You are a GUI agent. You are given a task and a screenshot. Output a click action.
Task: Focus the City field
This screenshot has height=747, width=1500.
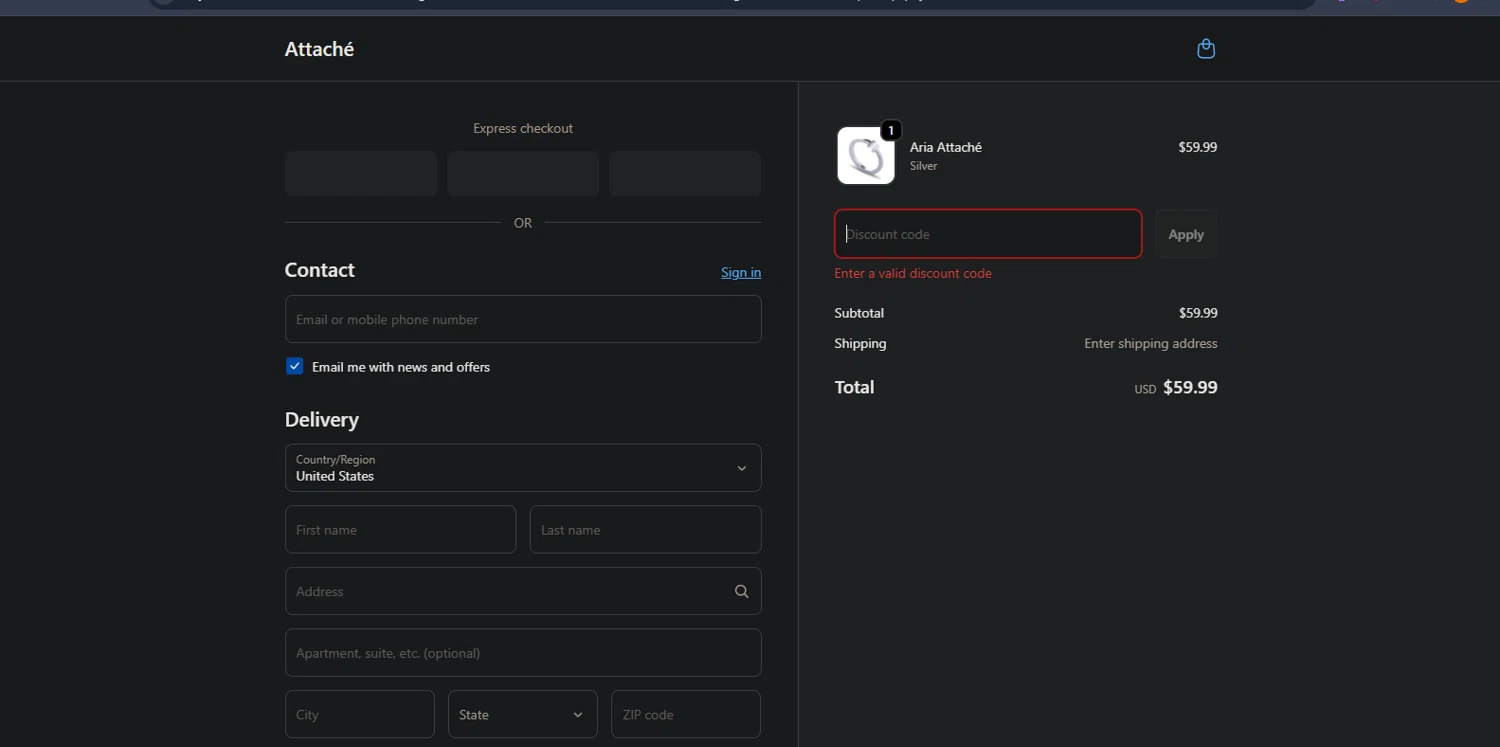click(x=360, y=714)
